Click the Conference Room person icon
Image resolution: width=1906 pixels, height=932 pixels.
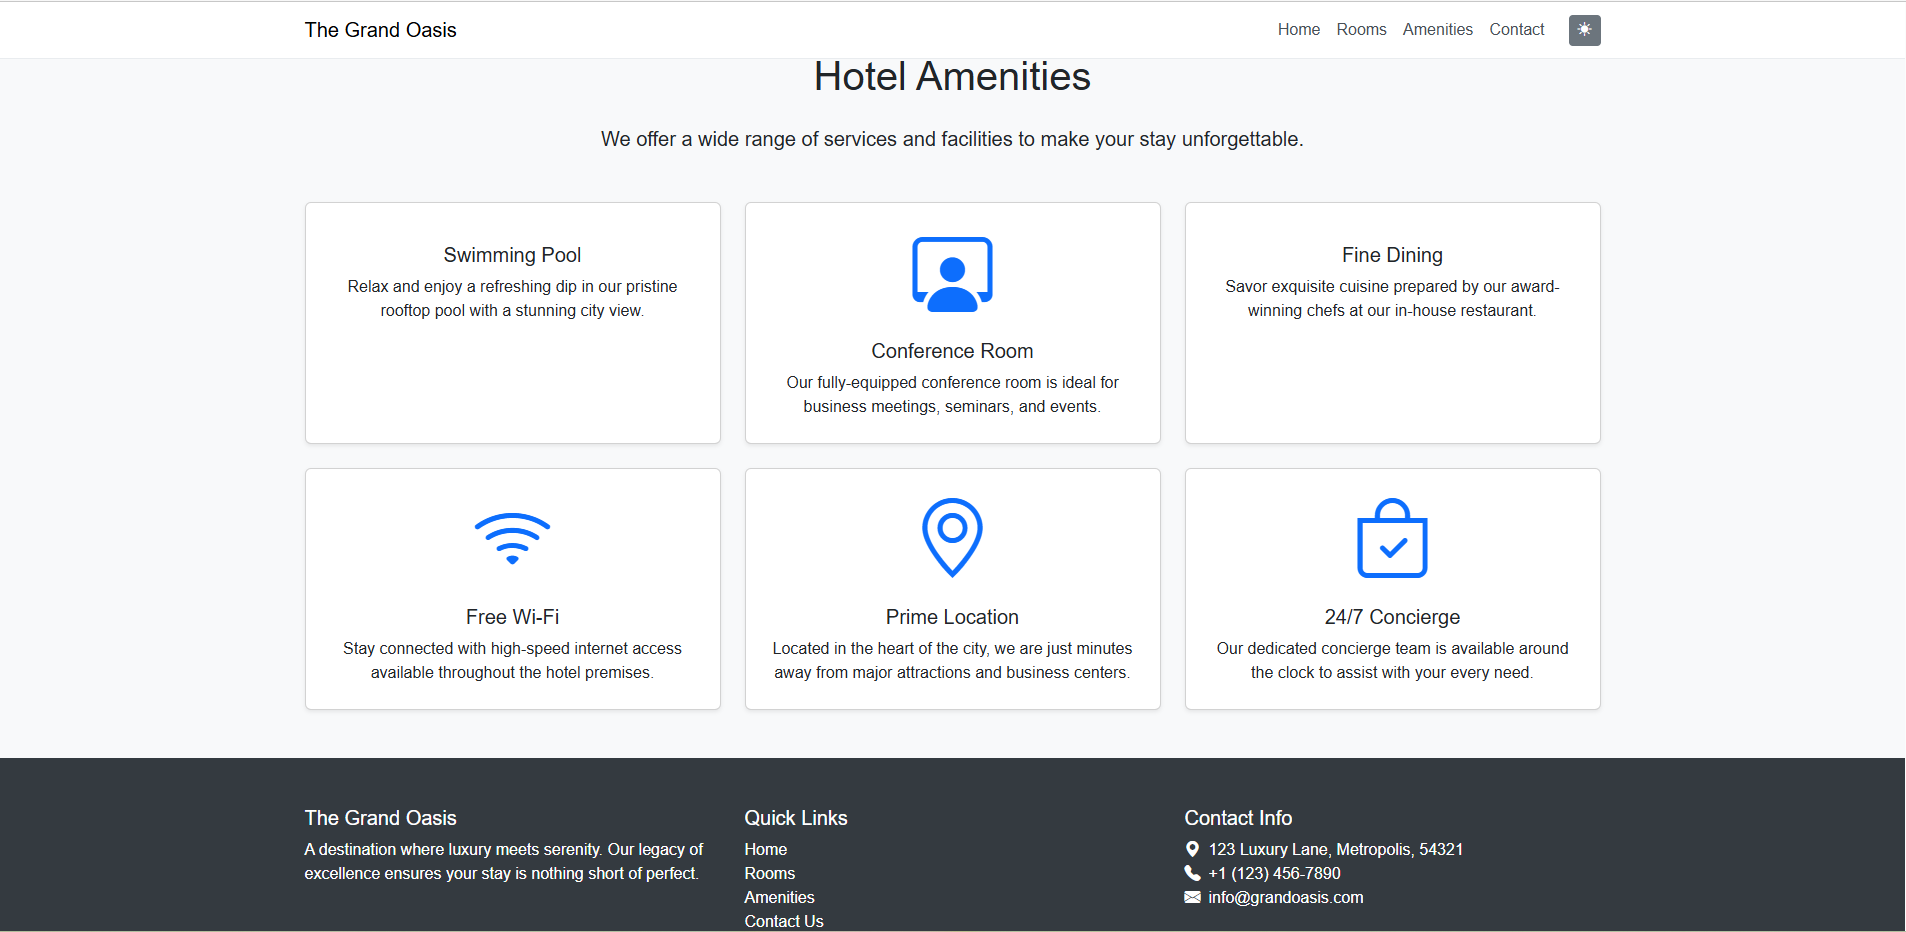point(952,275)
